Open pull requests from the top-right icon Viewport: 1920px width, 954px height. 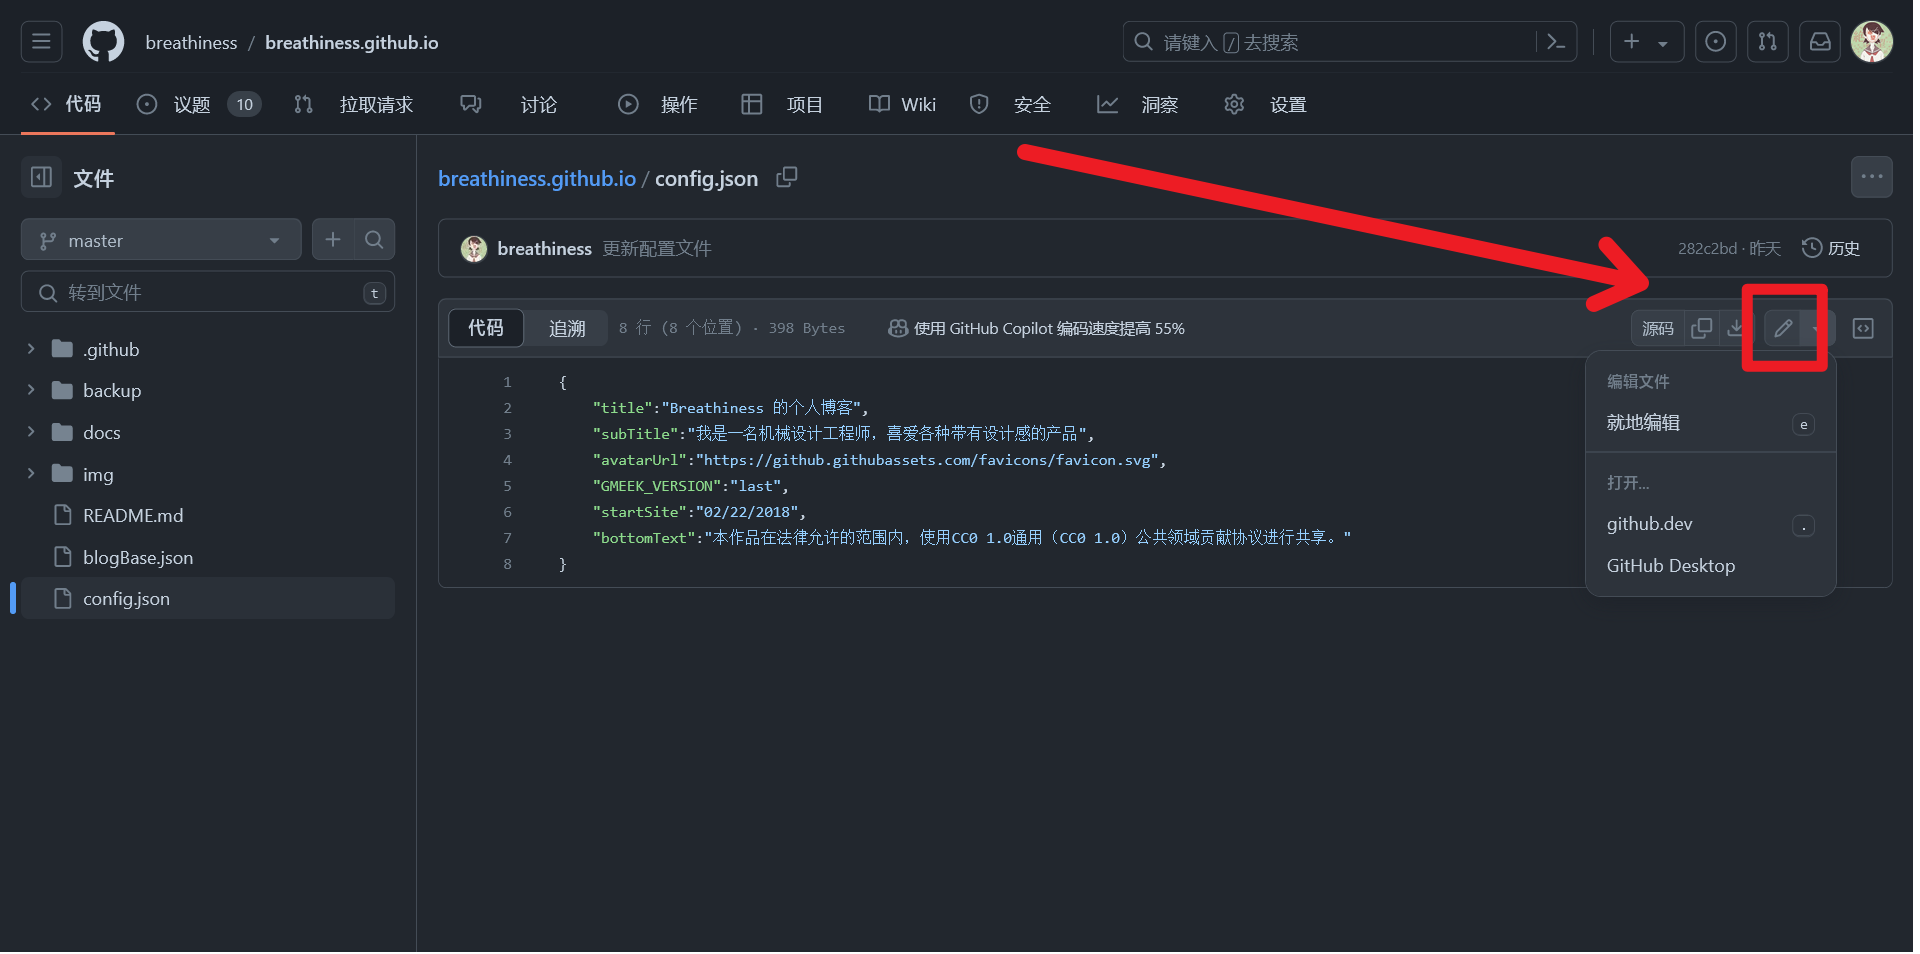1767,41
